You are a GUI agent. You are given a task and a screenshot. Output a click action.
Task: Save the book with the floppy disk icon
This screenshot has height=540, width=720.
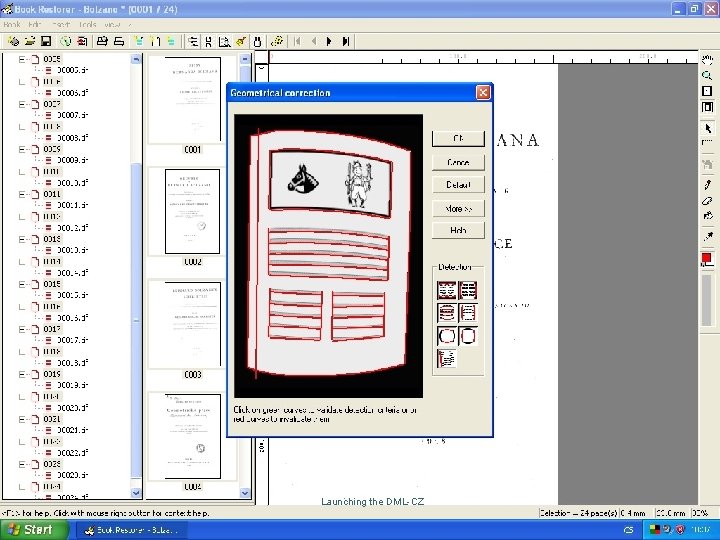pyautogui.click(x=46, y=41)
